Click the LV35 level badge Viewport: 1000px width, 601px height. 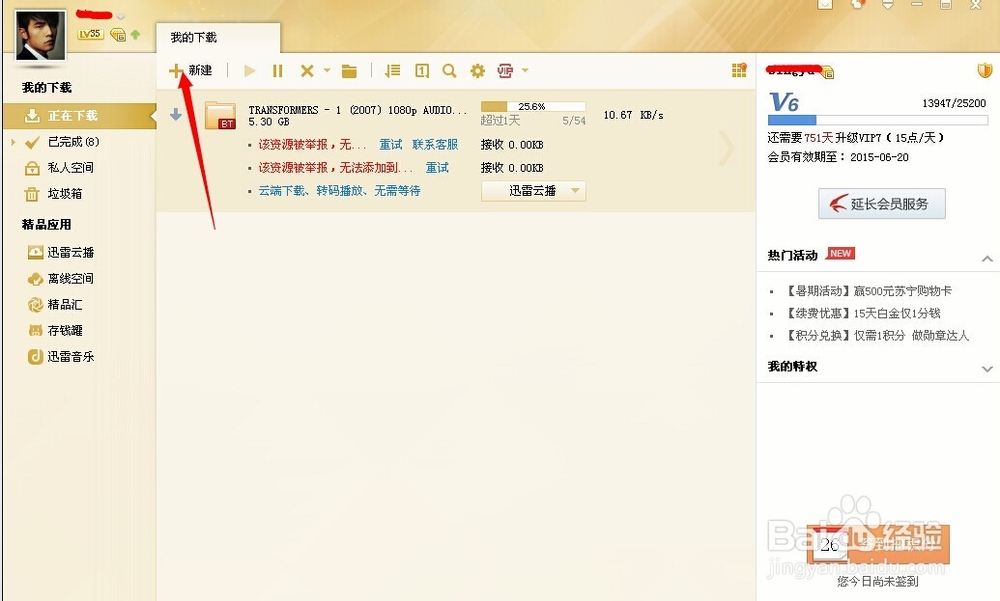[x=90, y=34]
